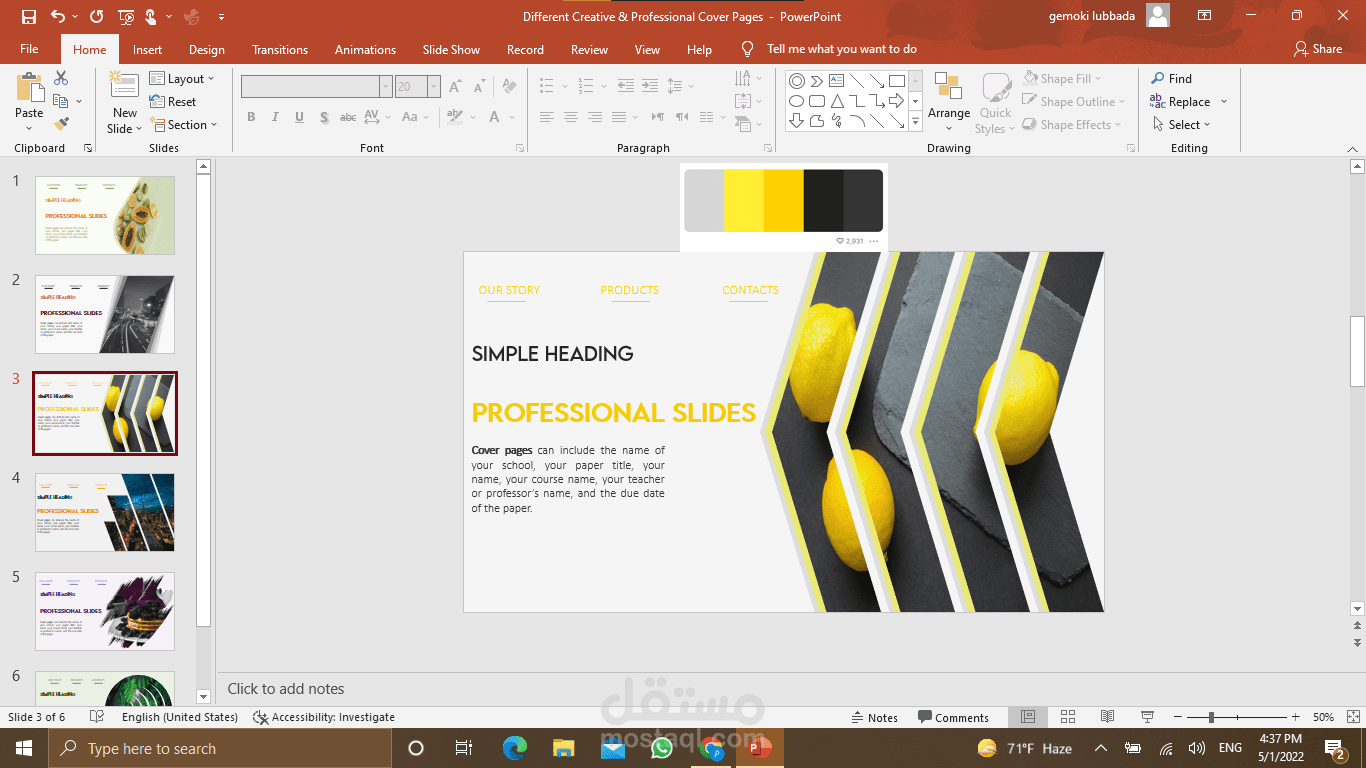Open the Insert ribbon tab
The image size is (1366, 768).
pos(147,49)
